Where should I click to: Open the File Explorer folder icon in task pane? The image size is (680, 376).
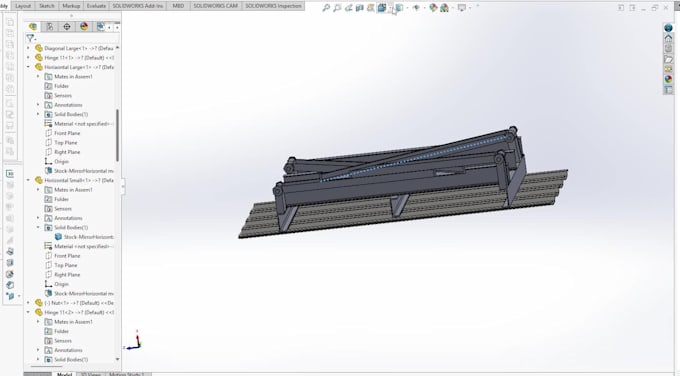point(668,59)
